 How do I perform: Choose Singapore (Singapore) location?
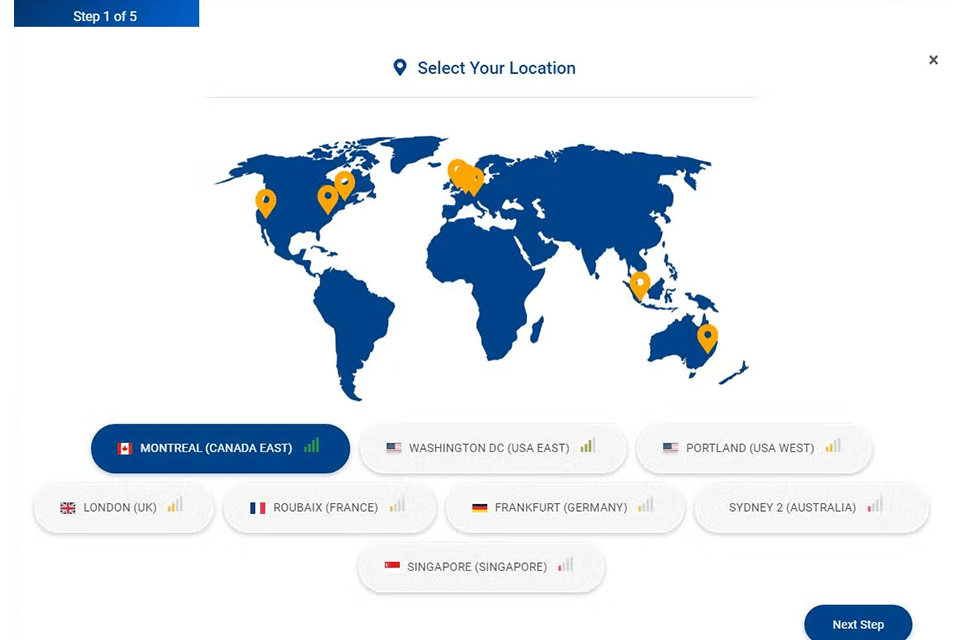click(482, 567)
